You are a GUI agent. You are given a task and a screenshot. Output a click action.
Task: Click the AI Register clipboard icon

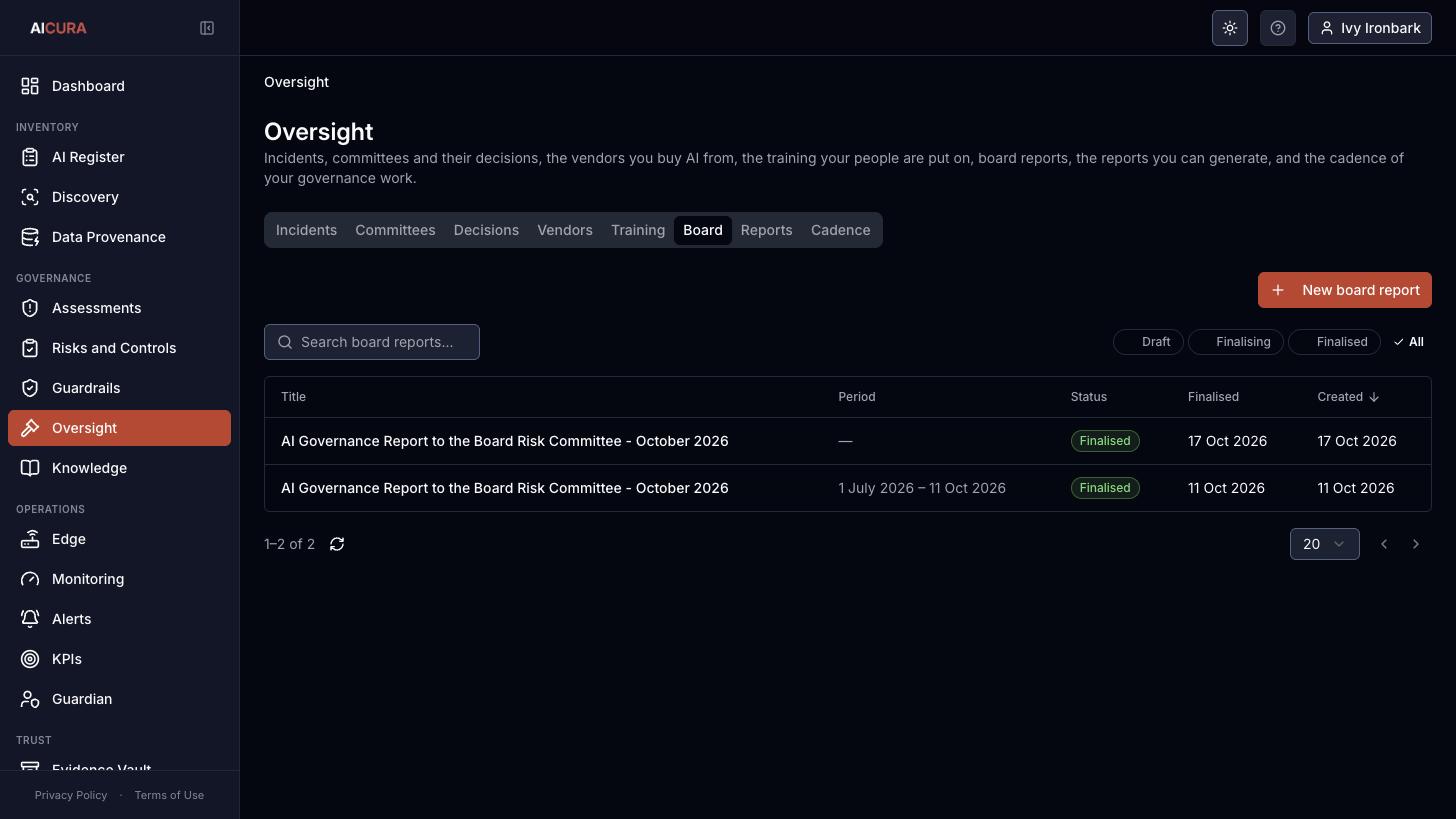tap(30, 157)
